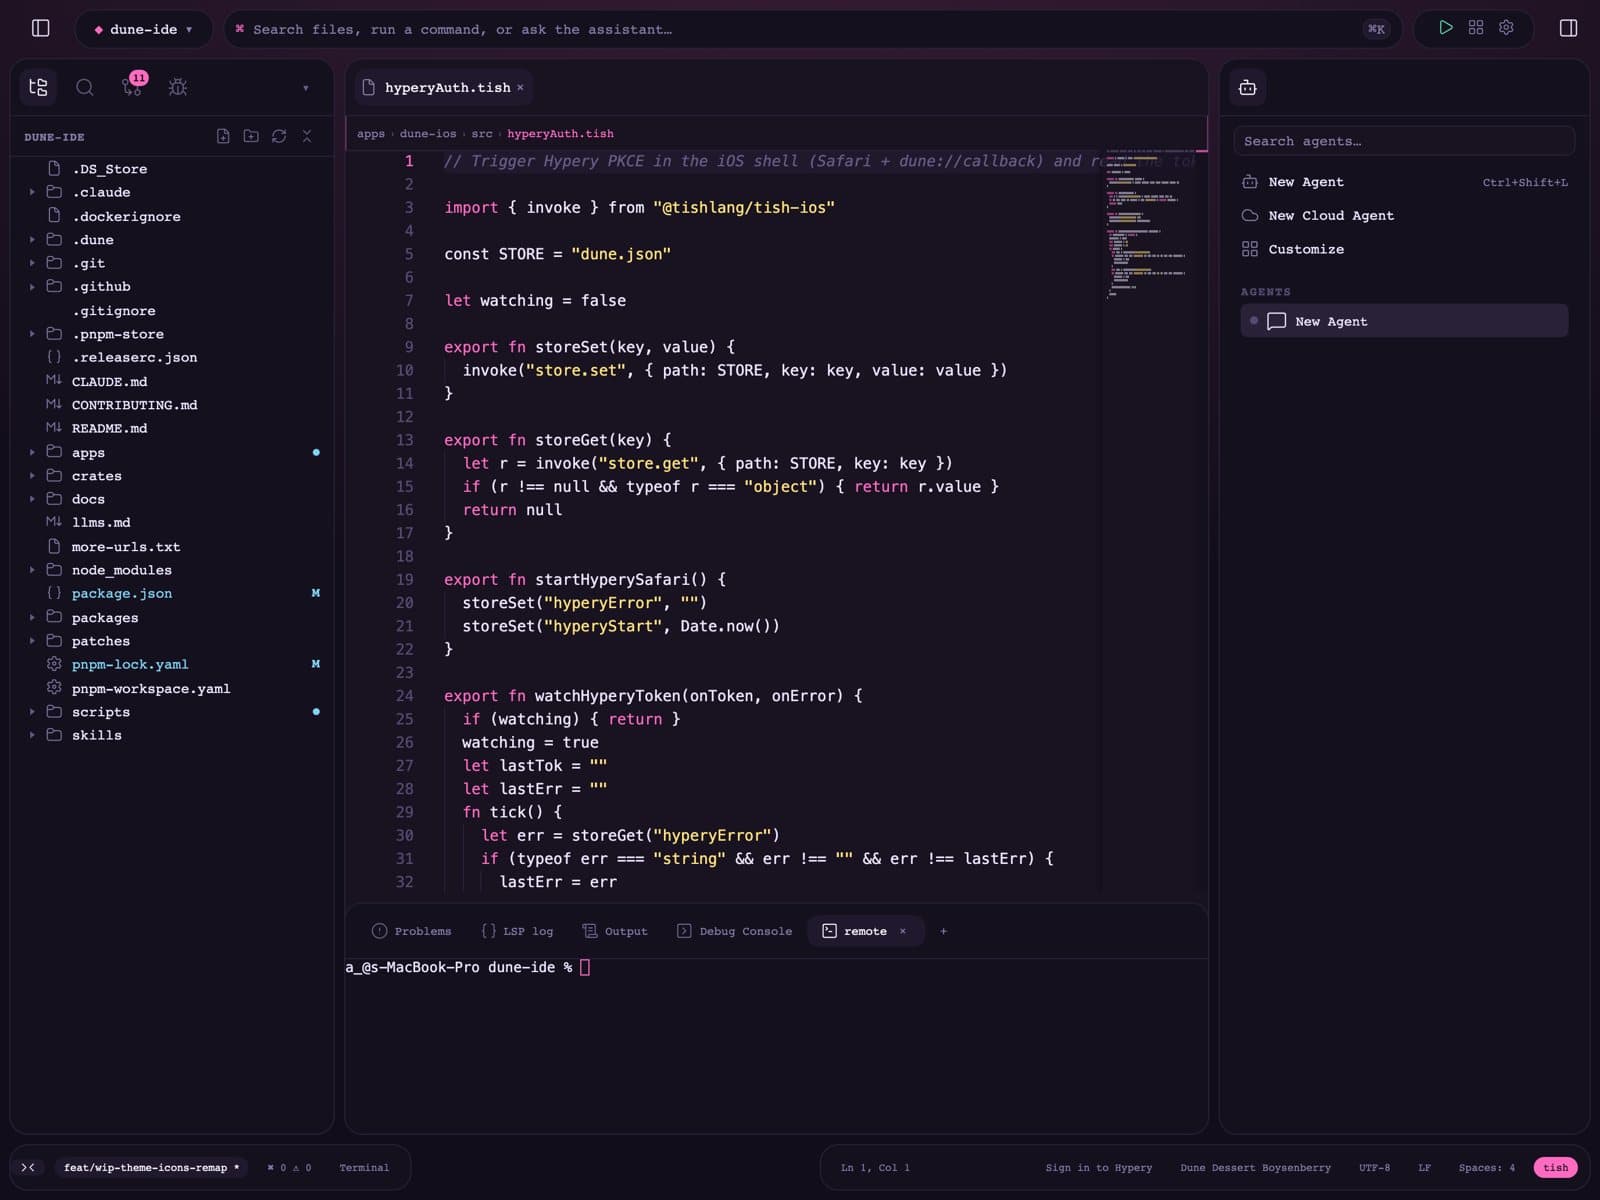Image resolution: width=1600 pixels, height=1200 pixels.
Task: Open the source control icon with badge
Action: click(132, 87)
